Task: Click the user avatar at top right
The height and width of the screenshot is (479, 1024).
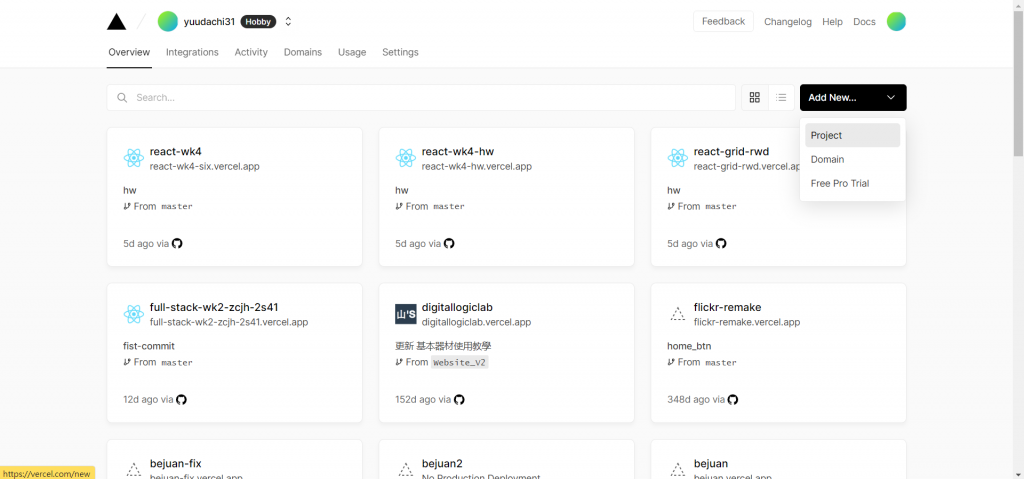Action: (896, 22)
